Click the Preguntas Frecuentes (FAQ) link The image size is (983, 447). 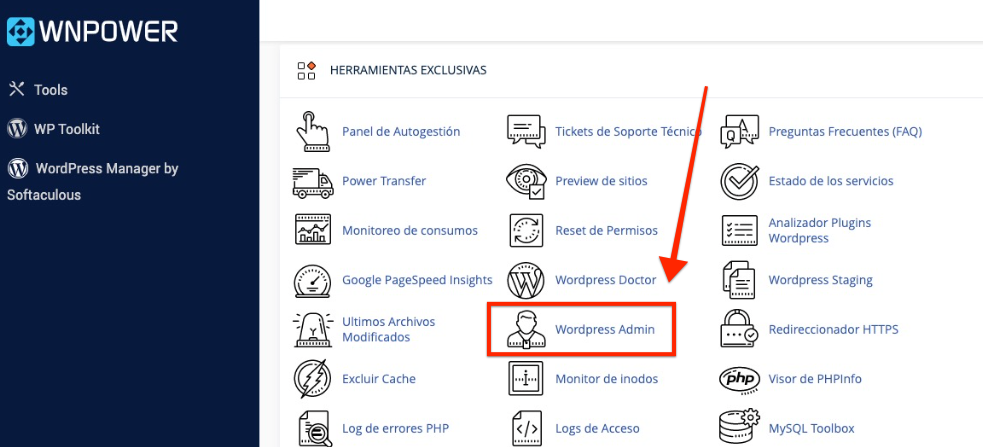point(844,131)
